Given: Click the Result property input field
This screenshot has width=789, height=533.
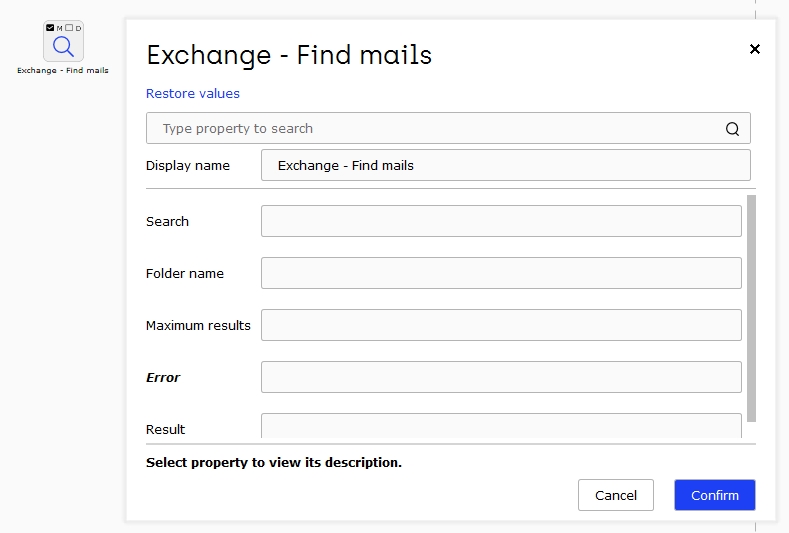Looking at the screenshot, I should coord(501,426).
